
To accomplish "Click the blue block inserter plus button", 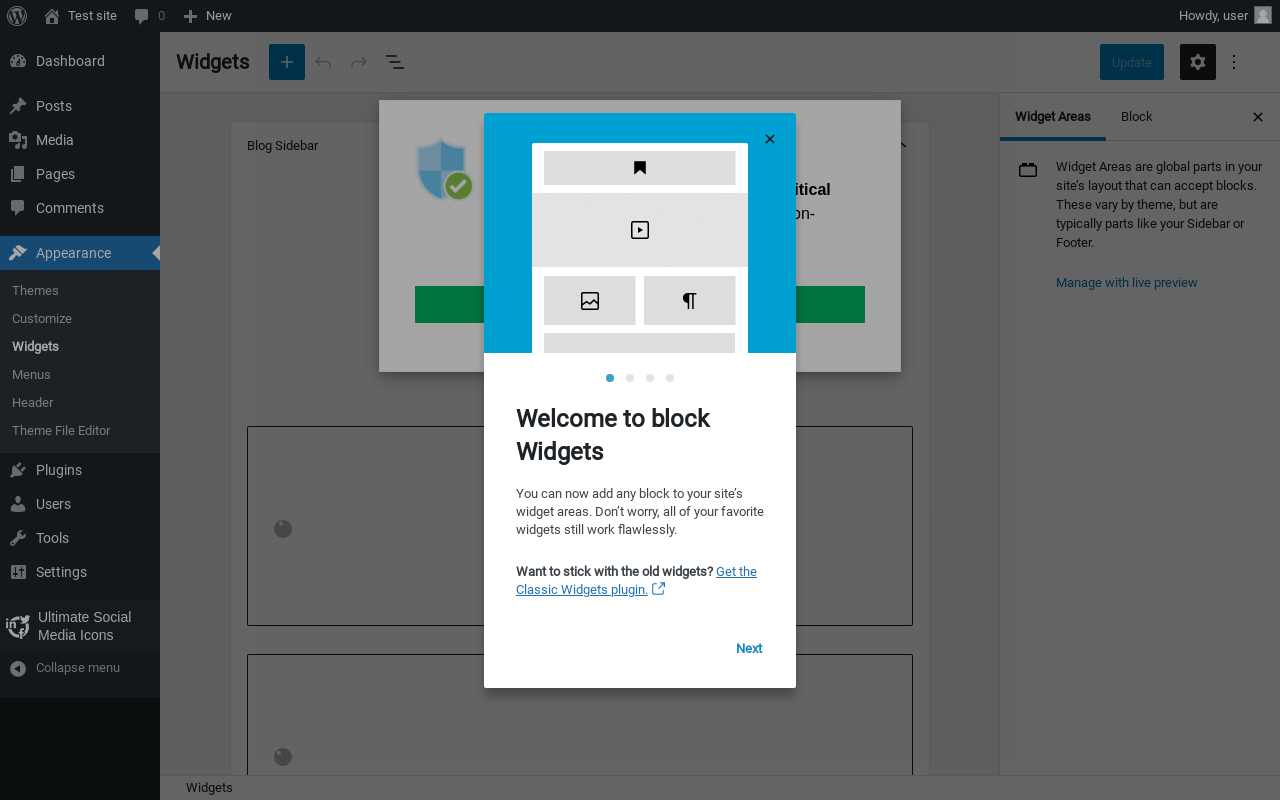I will pos(287,62).
